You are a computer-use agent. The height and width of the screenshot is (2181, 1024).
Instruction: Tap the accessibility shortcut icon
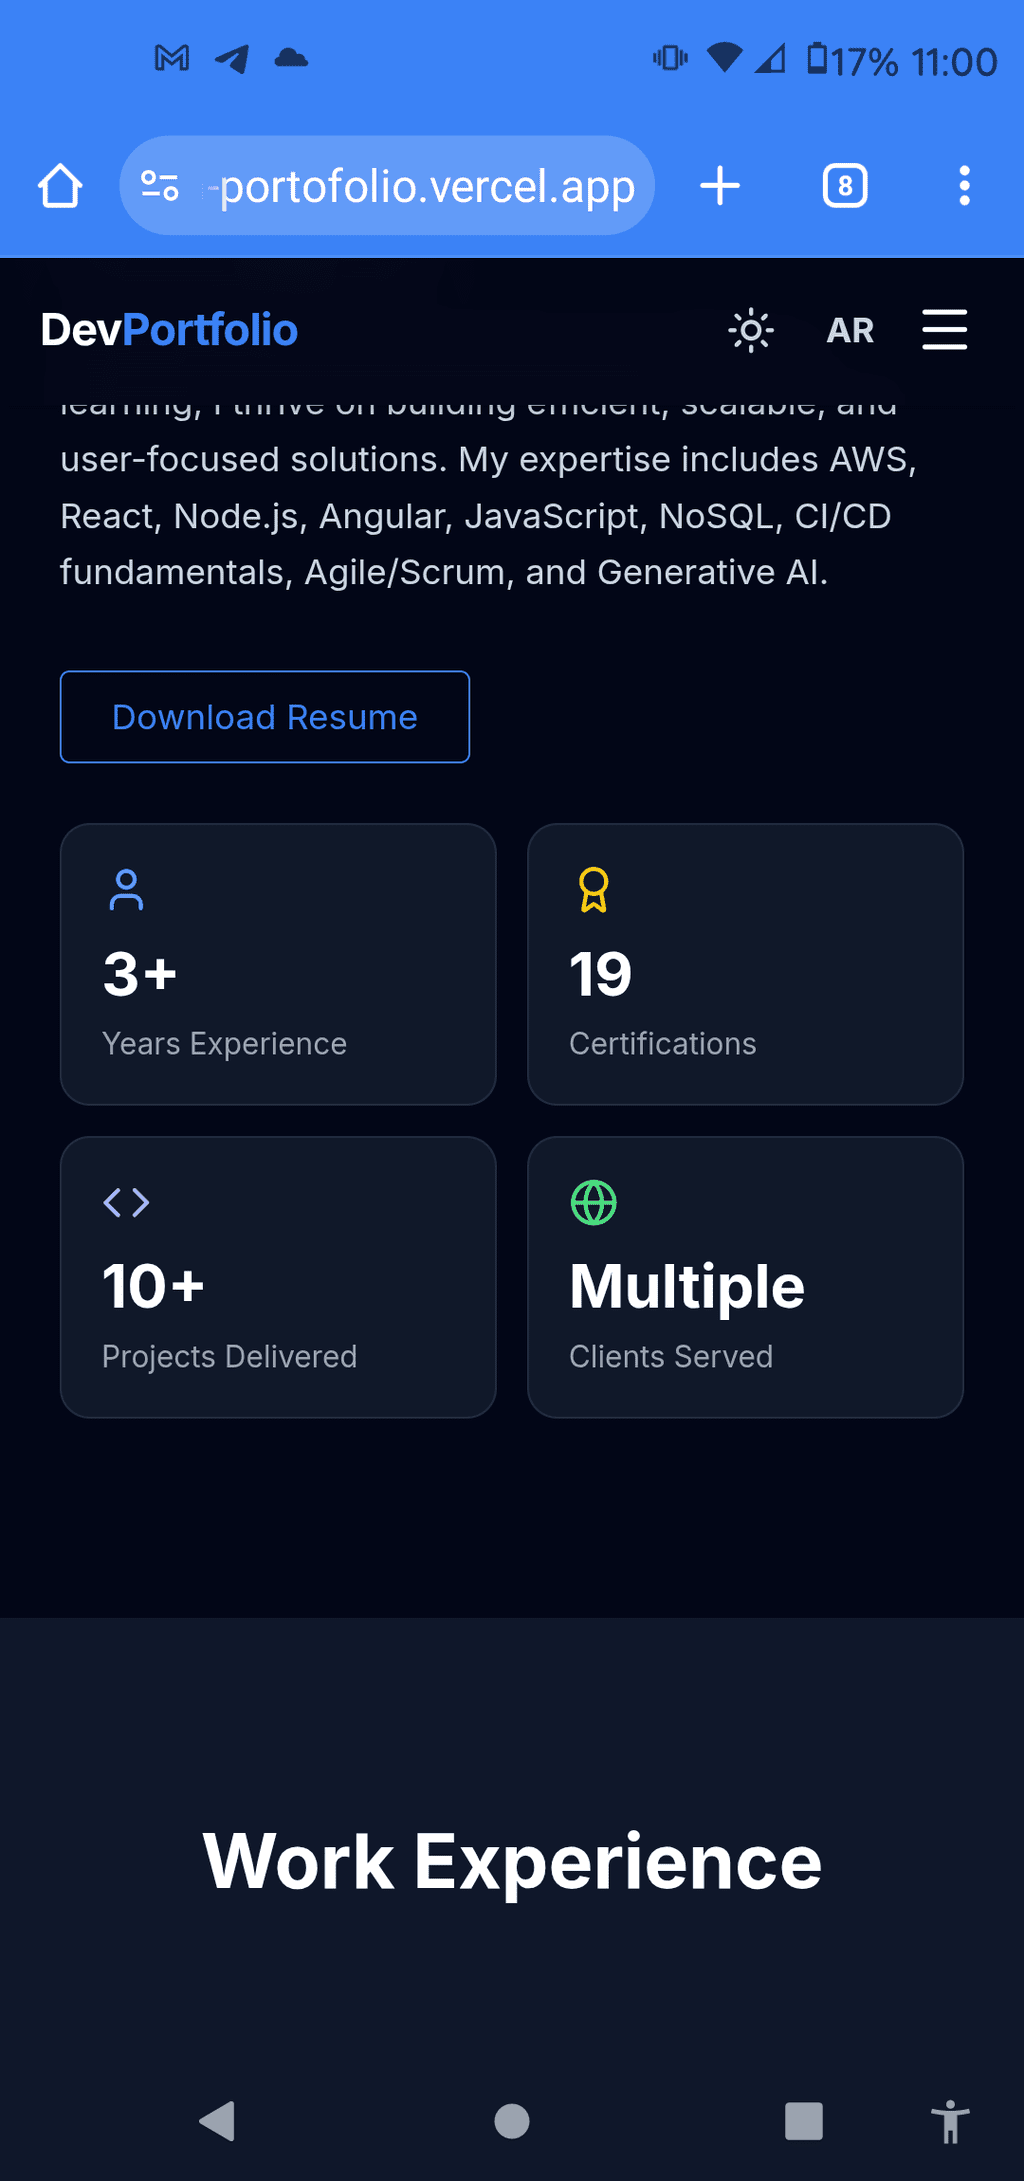950,2121
